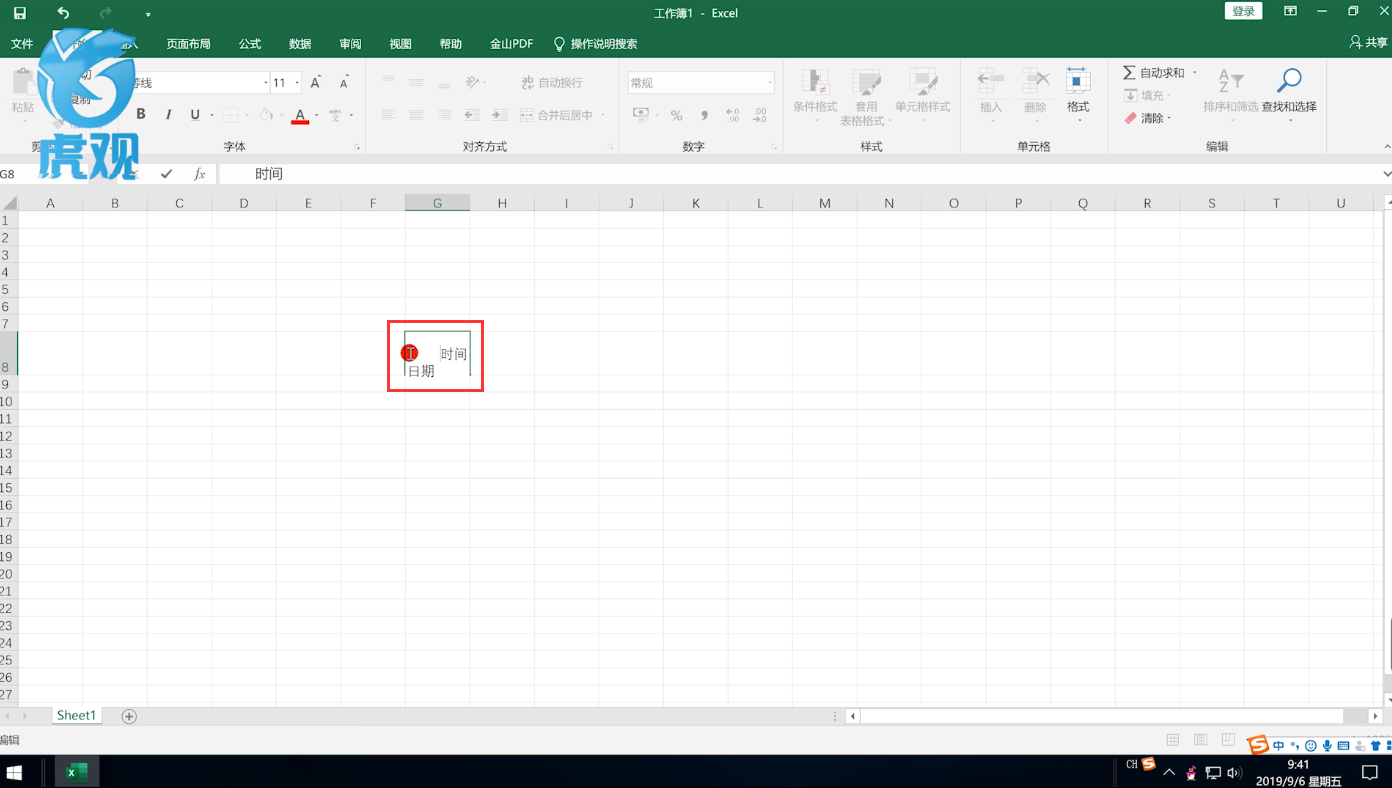Toggle bold formatting
Screen dimensions: 1392x788
click(141, 114)
